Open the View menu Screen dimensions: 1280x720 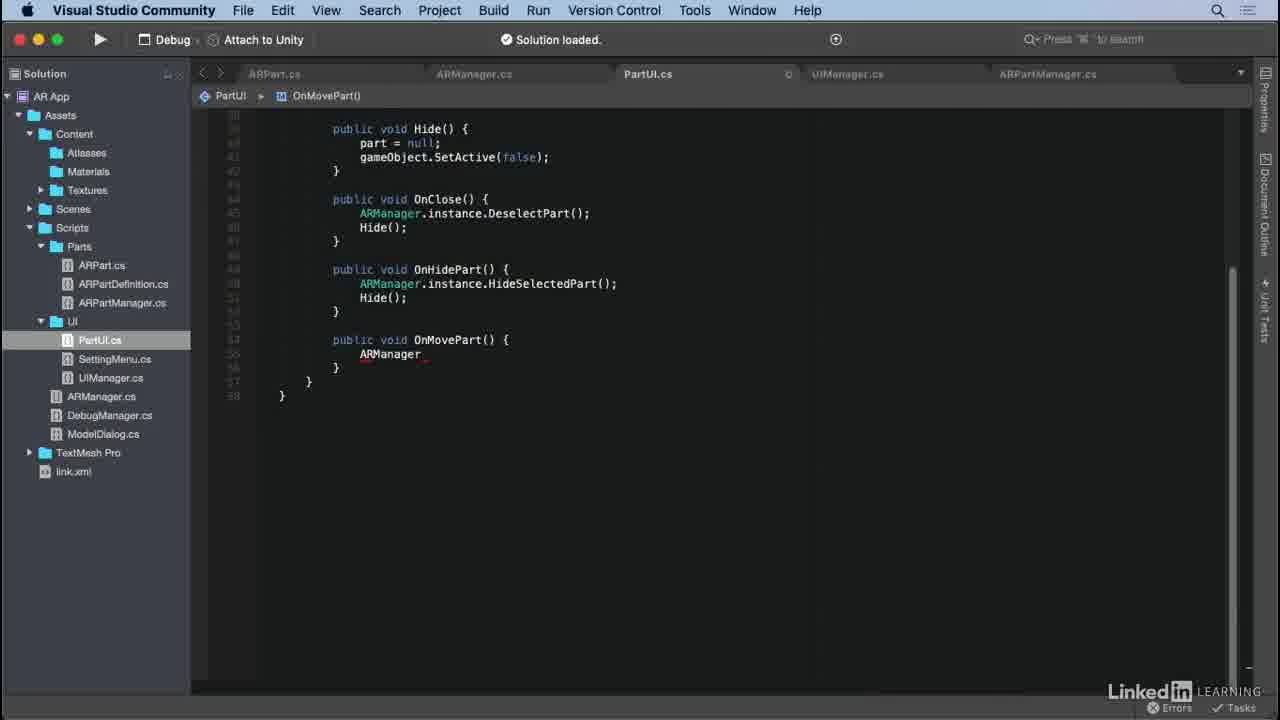[x=326, y=10]
